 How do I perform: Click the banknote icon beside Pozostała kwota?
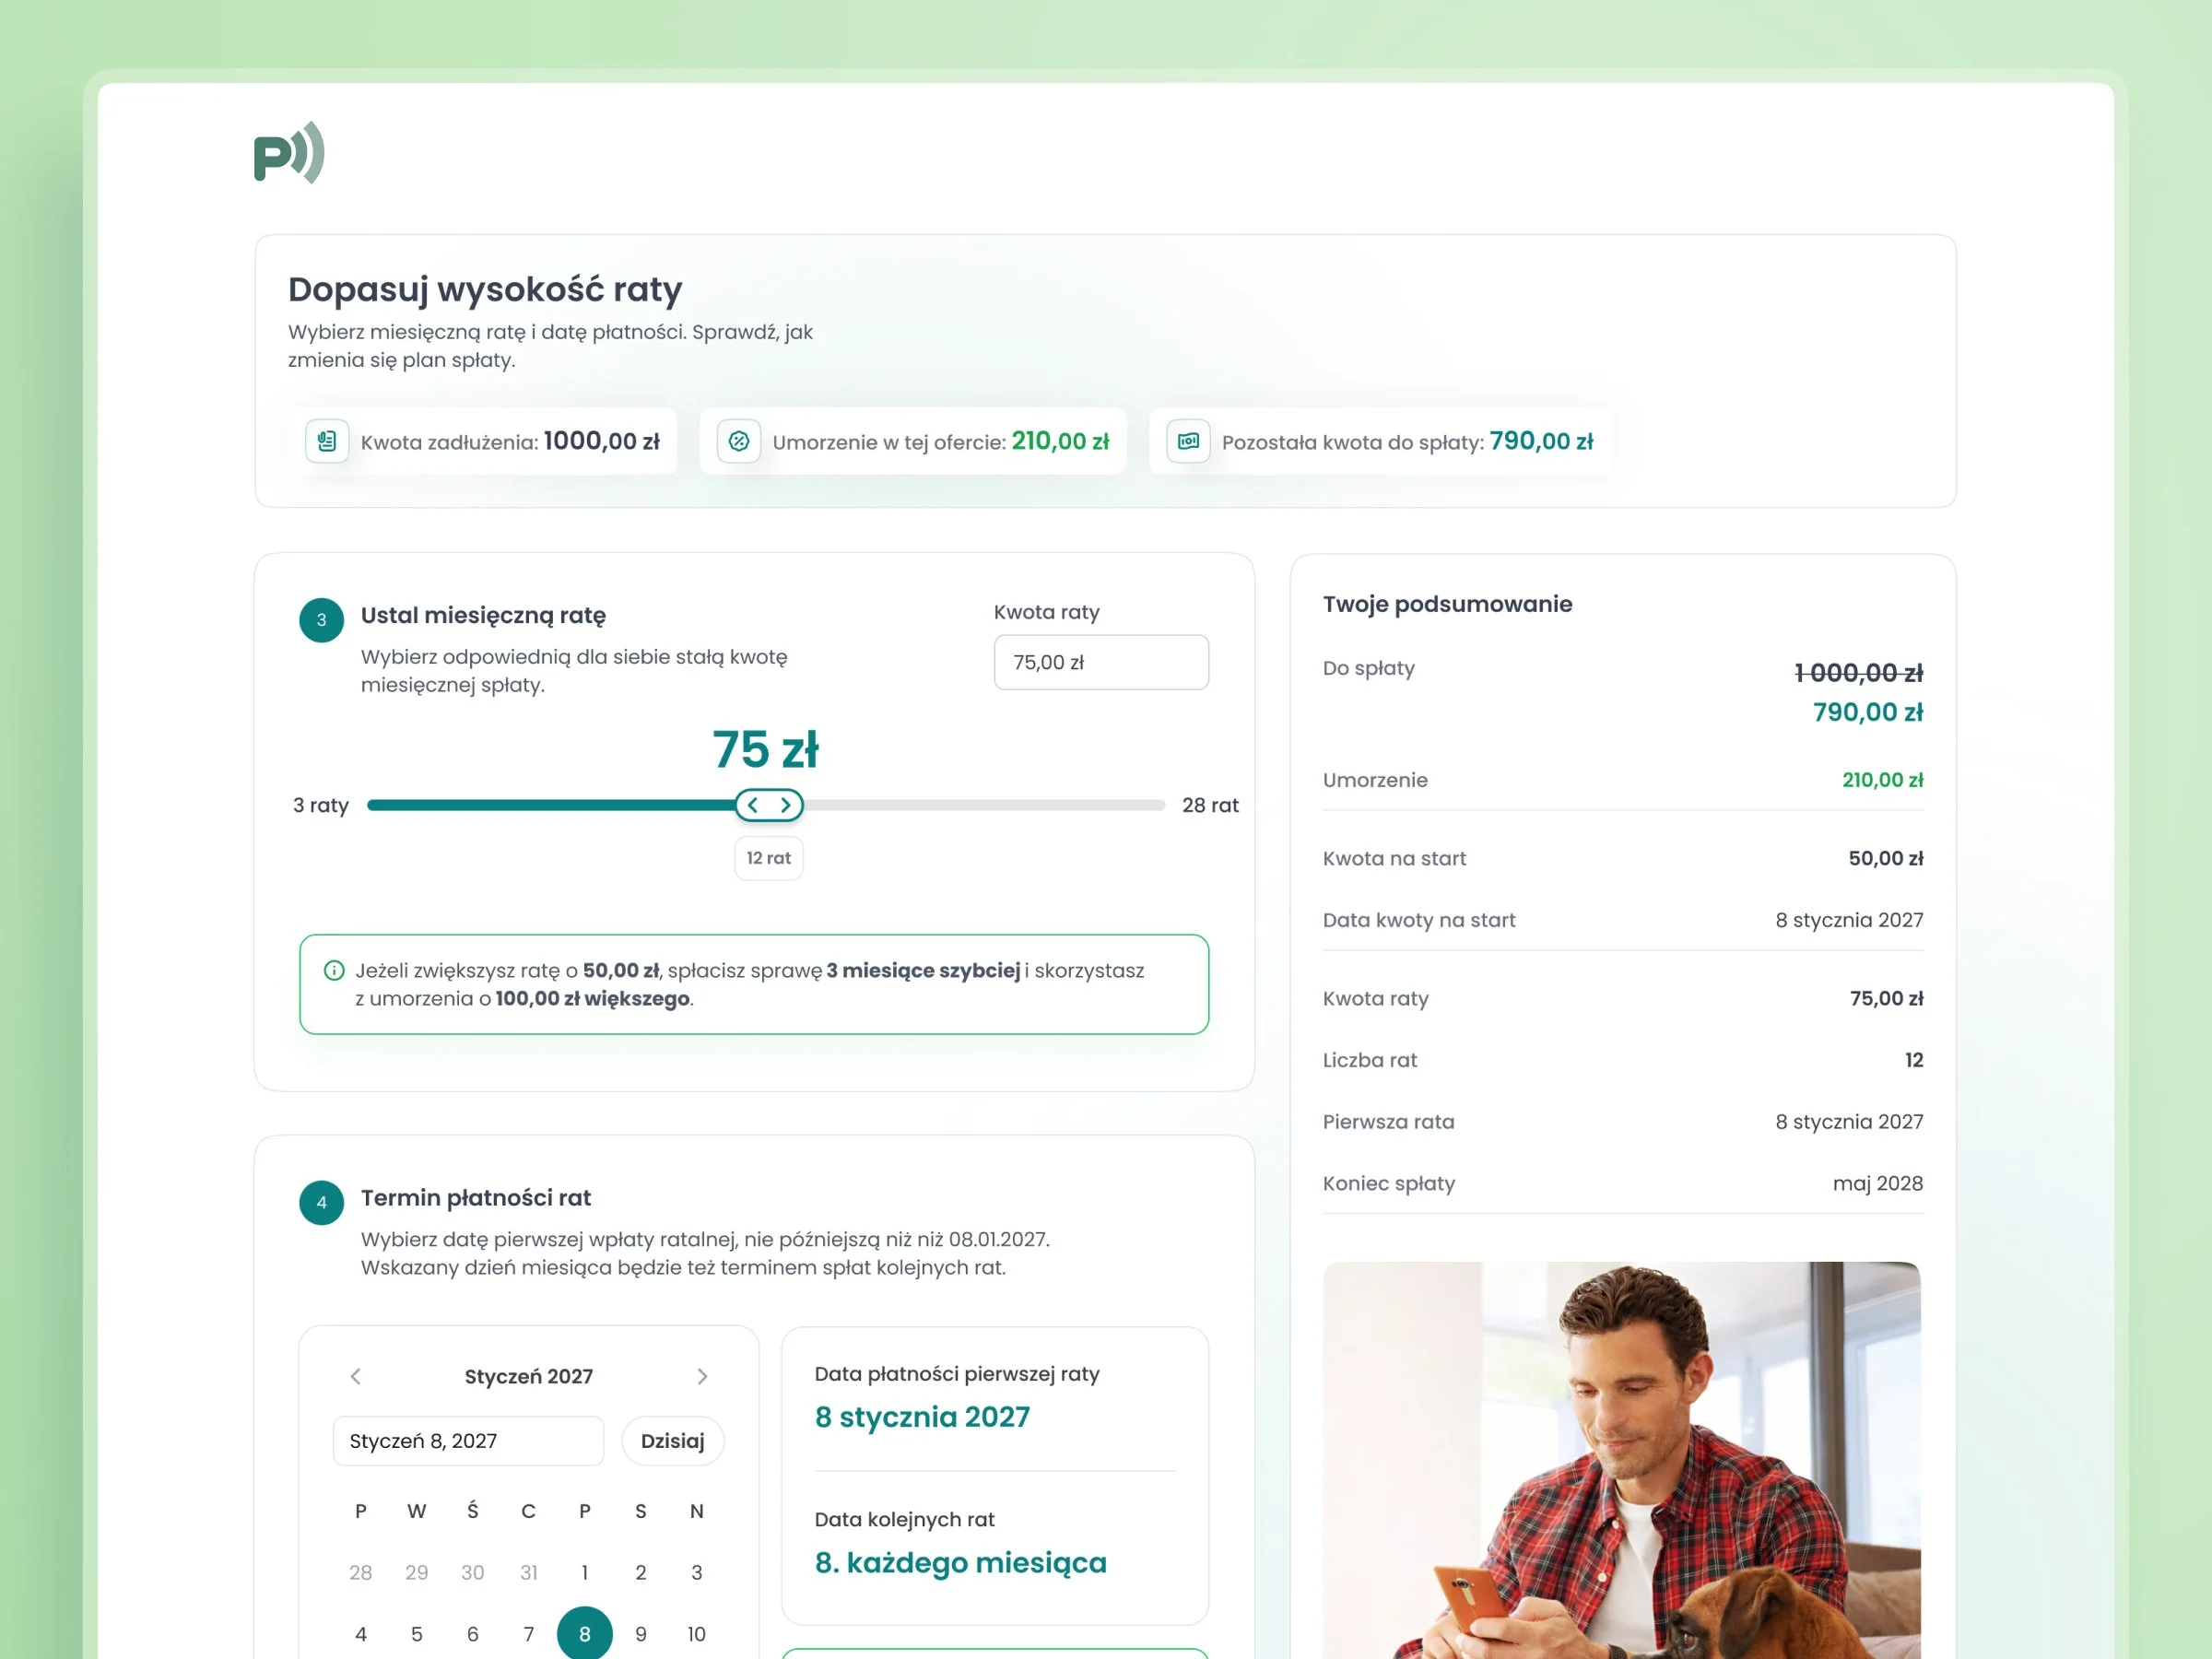click(1188, 441)
